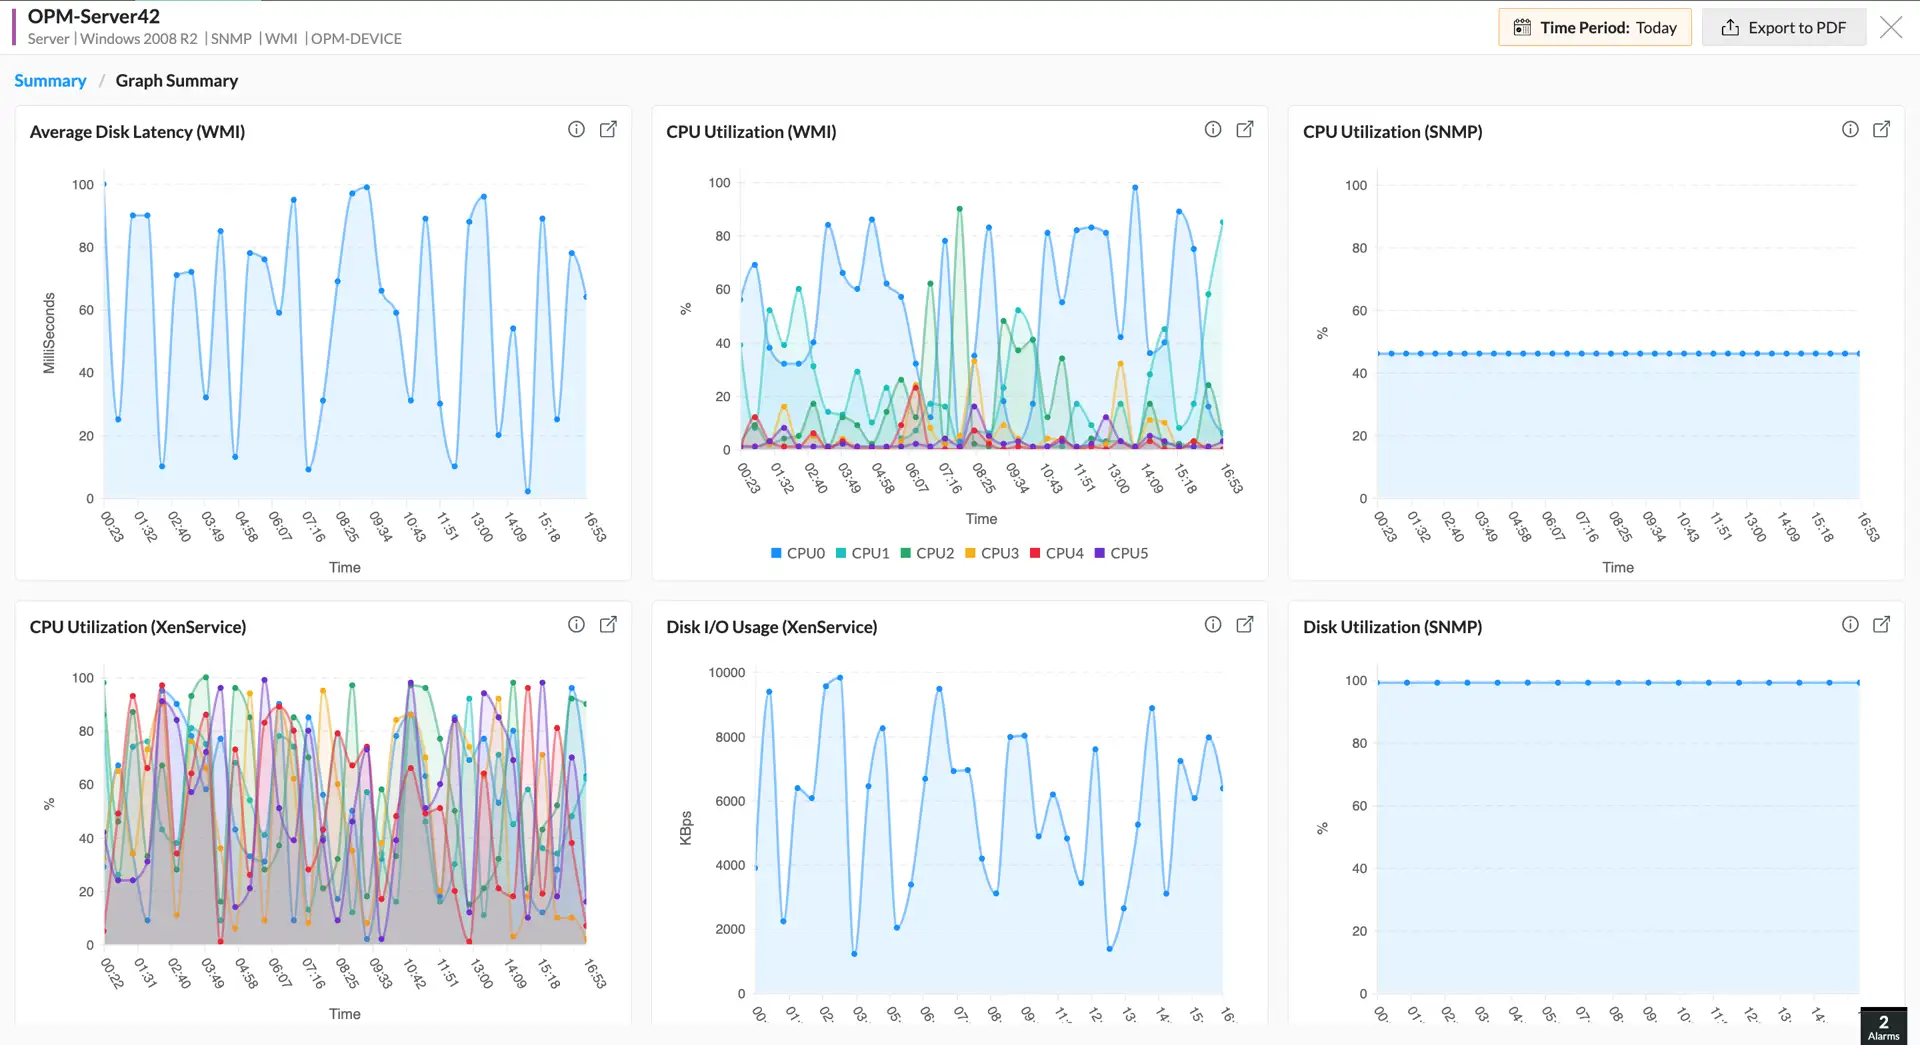Screen dimensions: 1920x1045
Task: Click the MilliSeconds axis label
Action: 49,333
